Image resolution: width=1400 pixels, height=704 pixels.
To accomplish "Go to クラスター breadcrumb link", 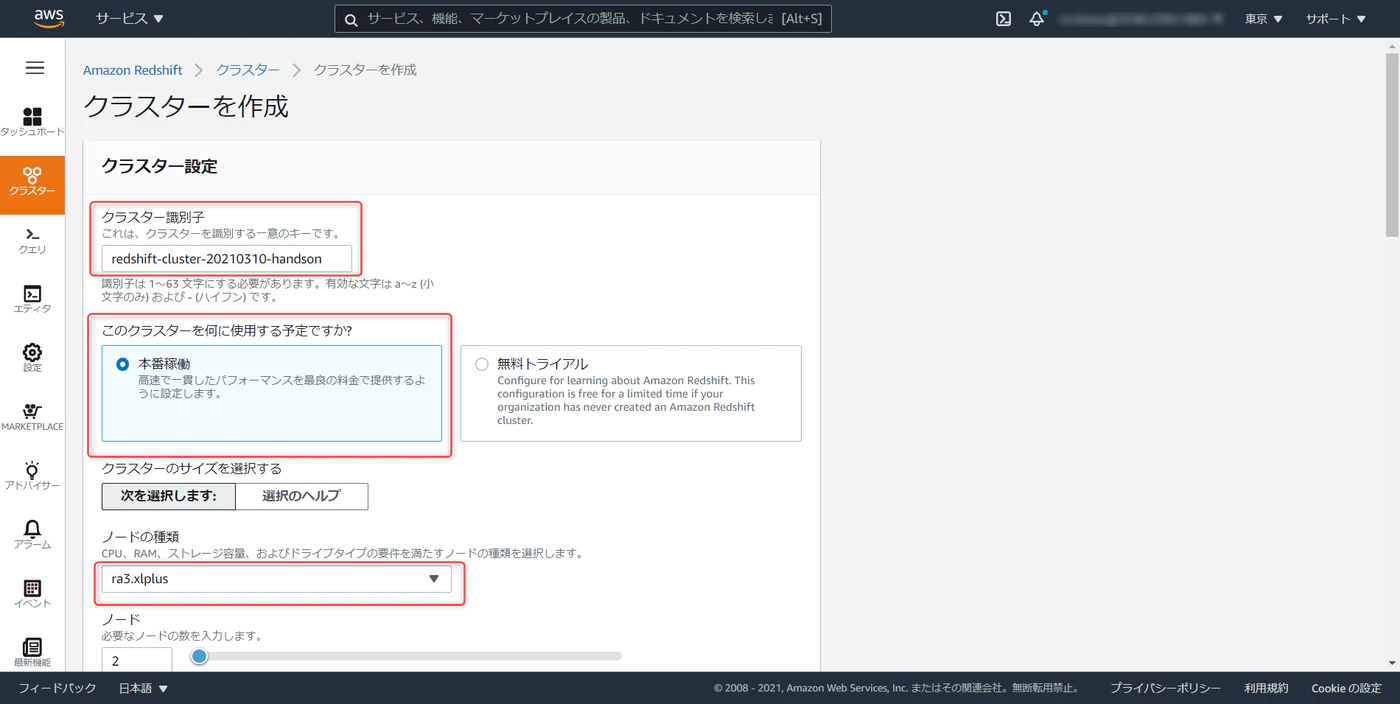I will (248, 70).
